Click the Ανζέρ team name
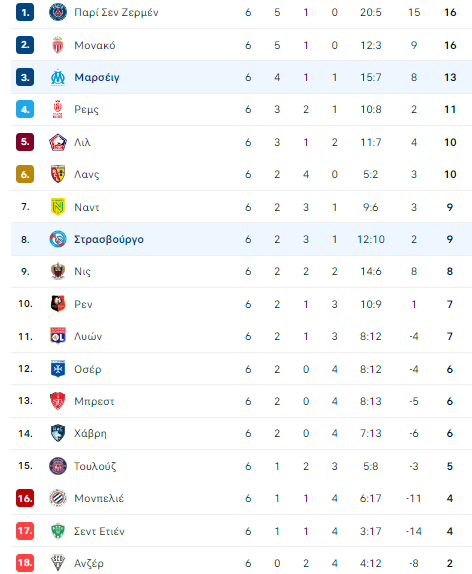 (x=89, y=563)
